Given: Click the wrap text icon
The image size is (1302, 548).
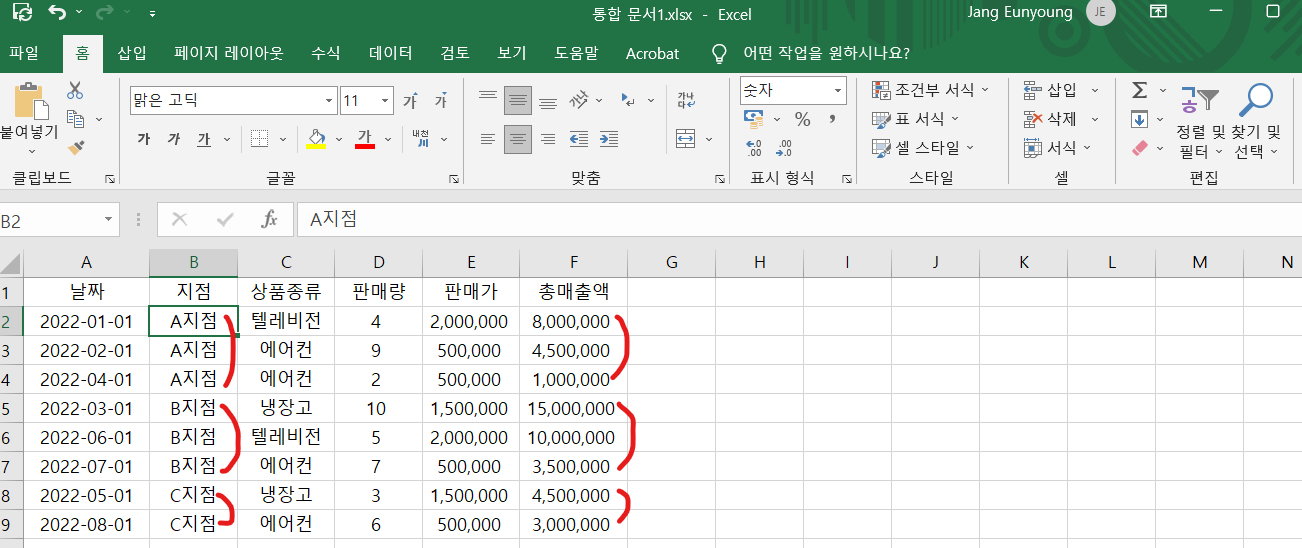Looking at the screenshot, I should click(x=686, y=100).
